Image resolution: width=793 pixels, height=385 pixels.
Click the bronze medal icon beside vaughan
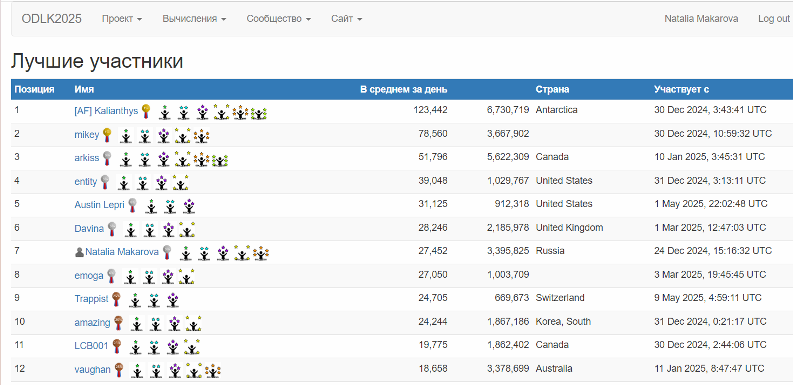point(119,370)
